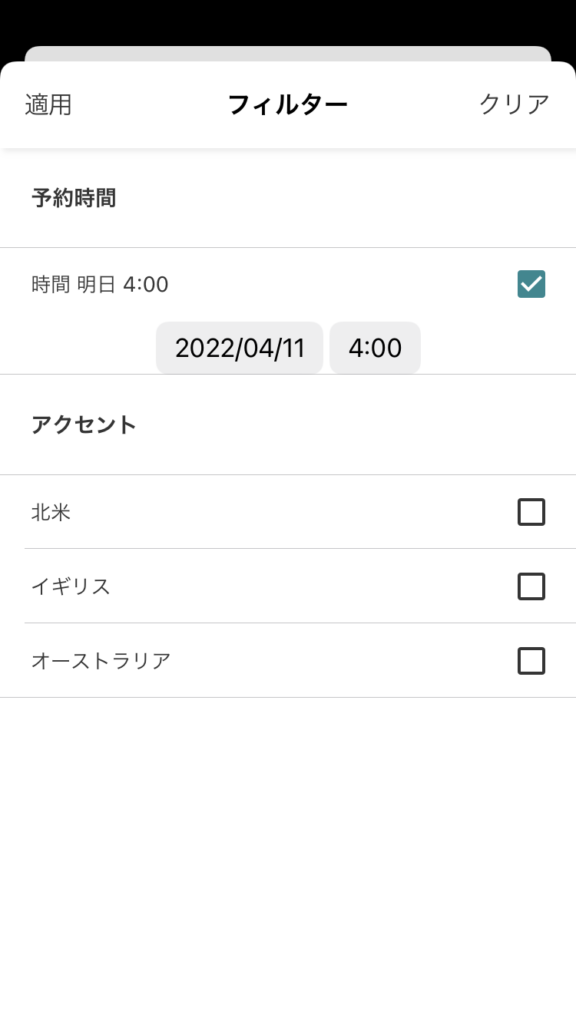Check the イギリス accent checkbox
This screenshot has width=576, height=1024.
(532, 586)
